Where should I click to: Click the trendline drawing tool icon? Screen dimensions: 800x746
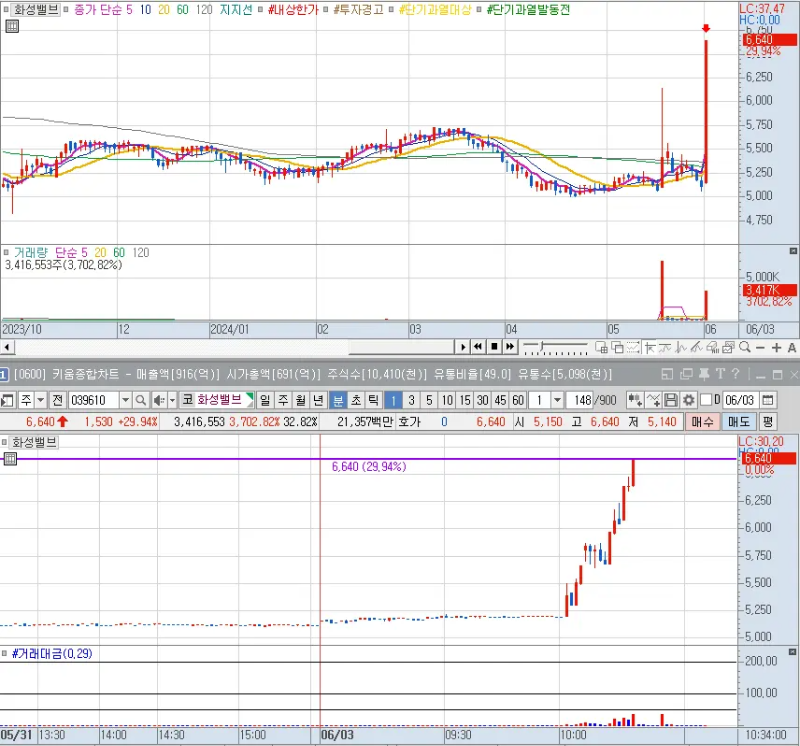coord(665,347)
